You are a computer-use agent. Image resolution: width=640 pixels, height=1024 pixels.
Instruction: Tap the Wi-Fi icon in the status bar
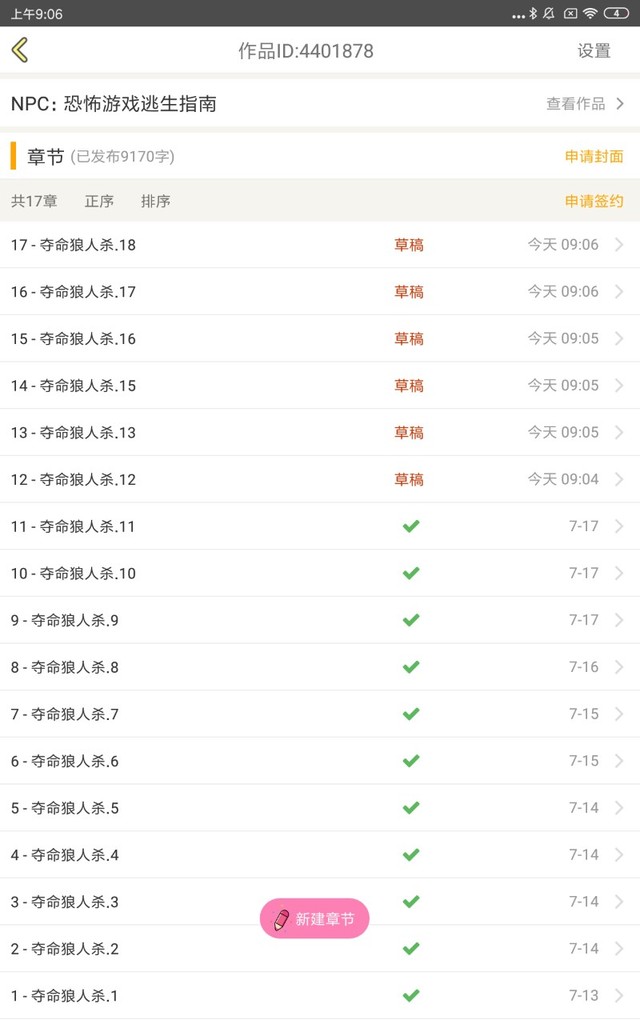[x=590, y=13]
